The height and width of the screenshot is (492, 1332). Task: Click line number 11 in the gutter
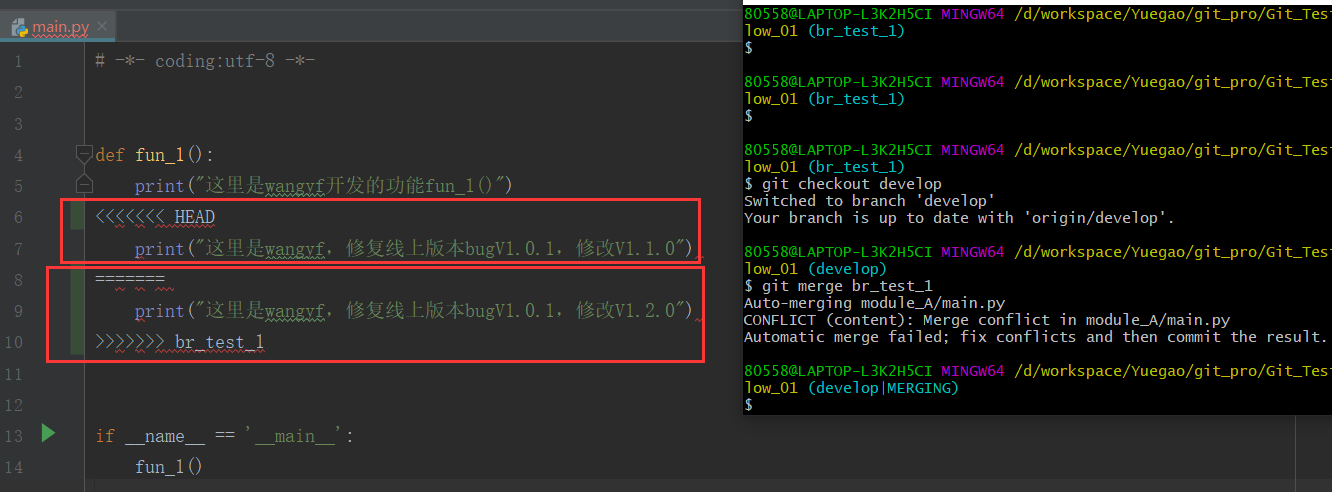coord(14,373)
